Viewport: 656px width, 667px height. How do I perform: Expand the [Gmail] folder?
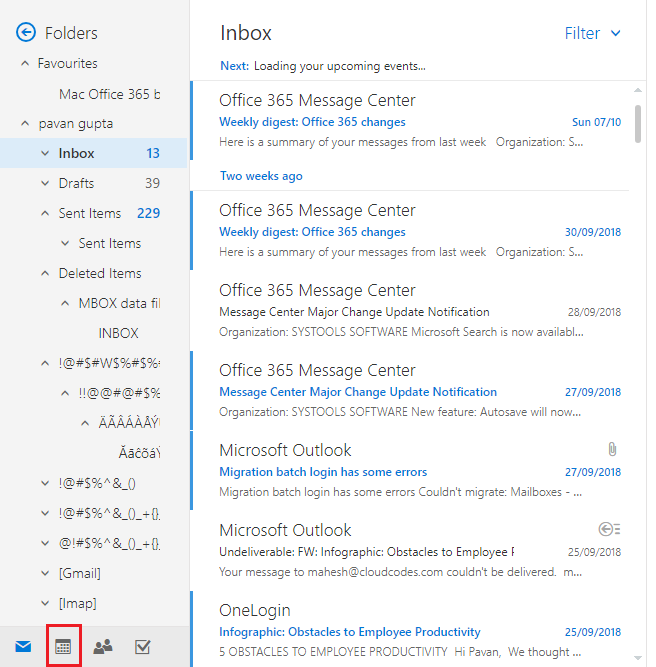point(45,573)
